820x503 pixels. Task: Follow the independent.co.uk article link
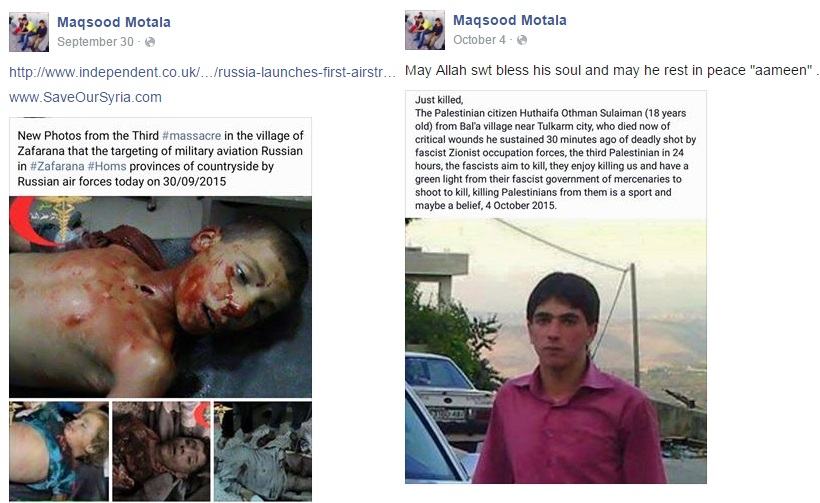[x=202, y=72]
